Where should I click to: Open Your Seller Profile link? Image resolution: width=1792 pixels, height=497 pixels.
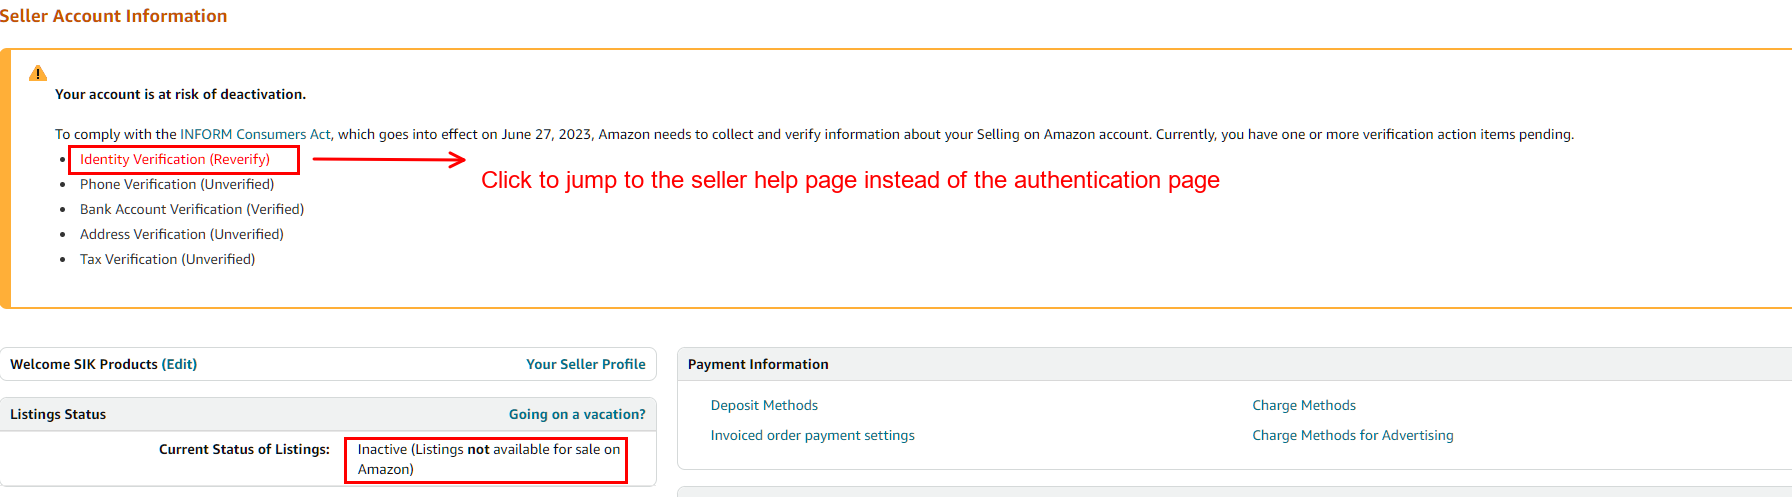(586, 364)
